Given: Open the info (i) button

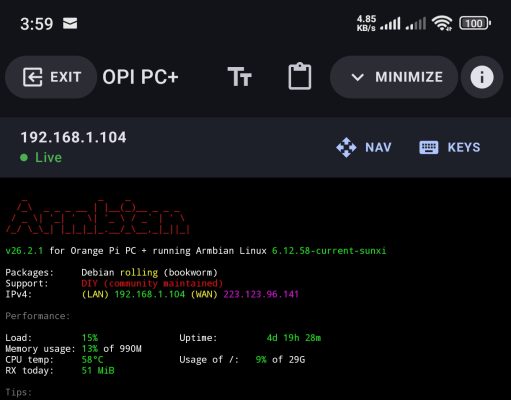Looking at the screenshot, I should 482,77.
